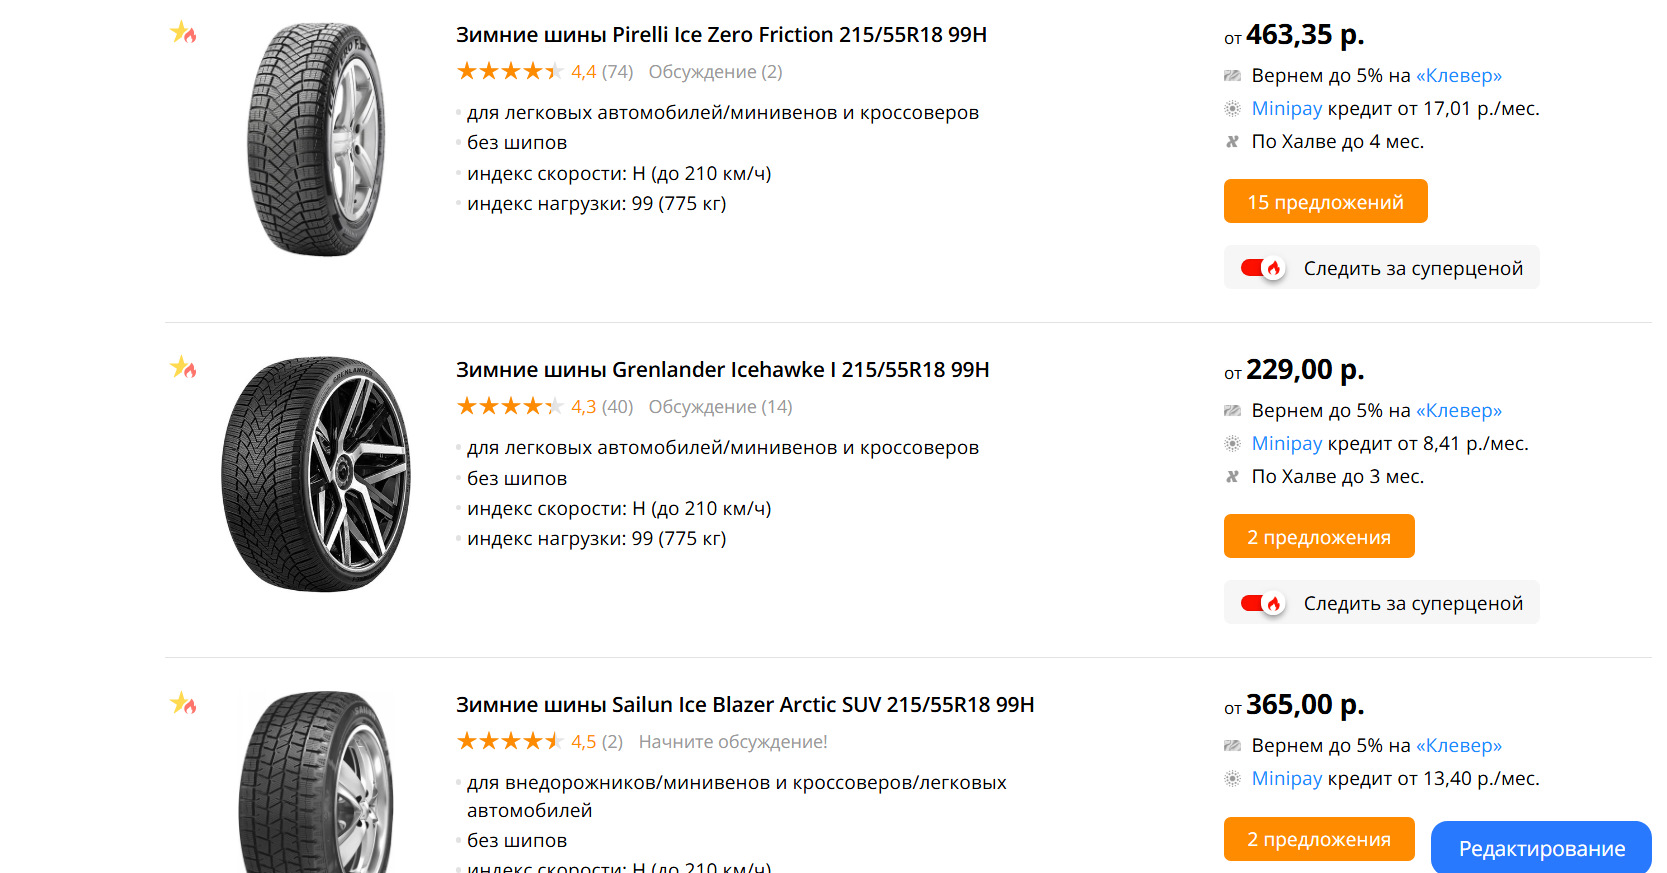Click the Halva icon under Pirelli price
Image resolution: width=1667 pixels, height=873 pixels.
click(1232, 142)
